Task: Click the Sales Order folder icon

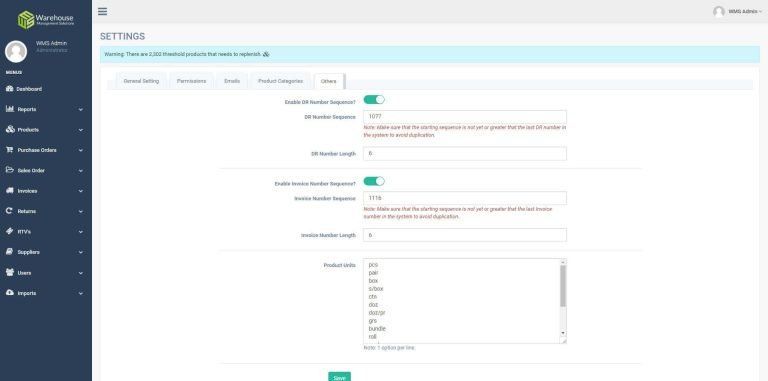Action: (x=9, y=170)
